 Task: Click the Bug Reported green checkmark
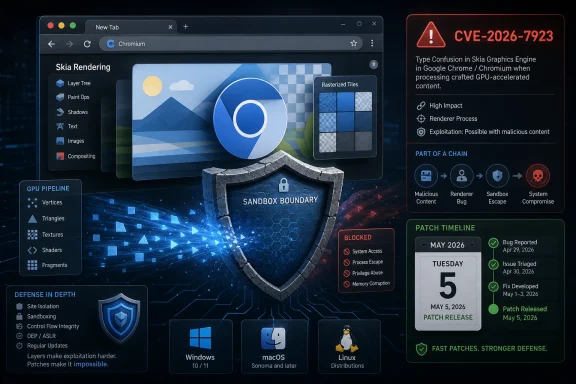[x=493, y=243]
